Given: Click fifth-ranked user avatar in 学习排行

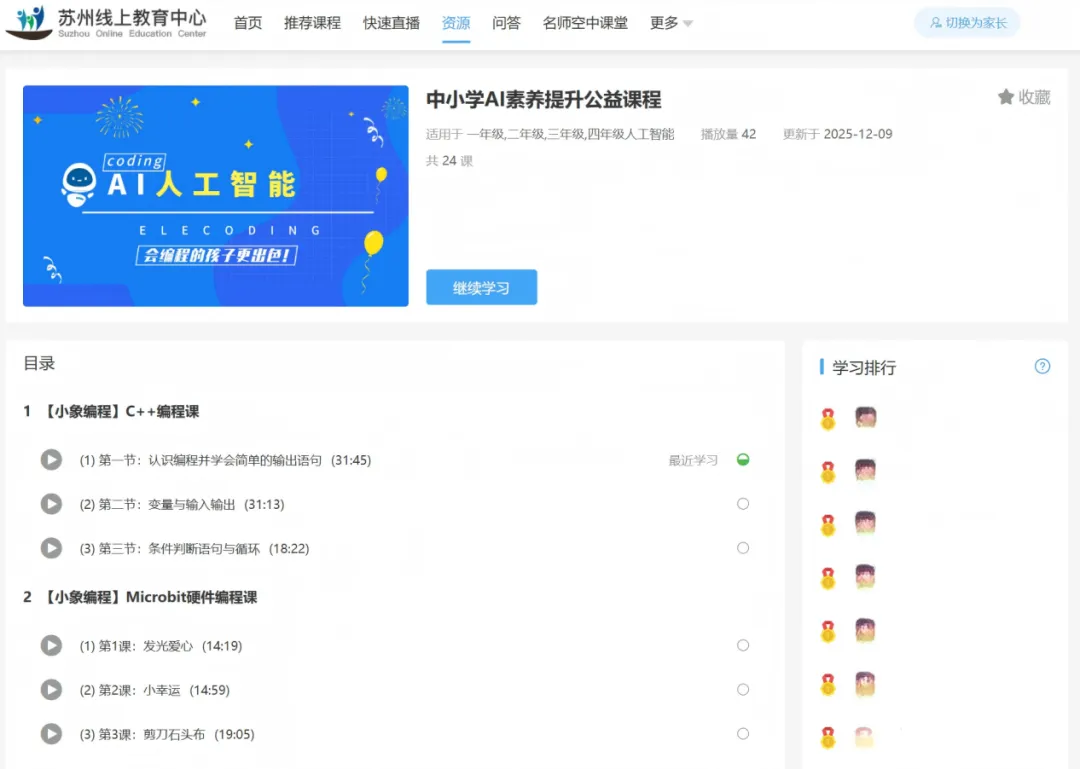Looking at the screenshot, I should coord(866,630).
